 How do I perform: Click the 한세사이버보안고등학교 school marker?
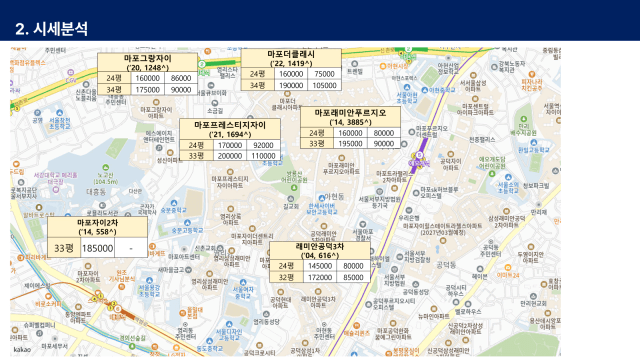click(322, 198)
